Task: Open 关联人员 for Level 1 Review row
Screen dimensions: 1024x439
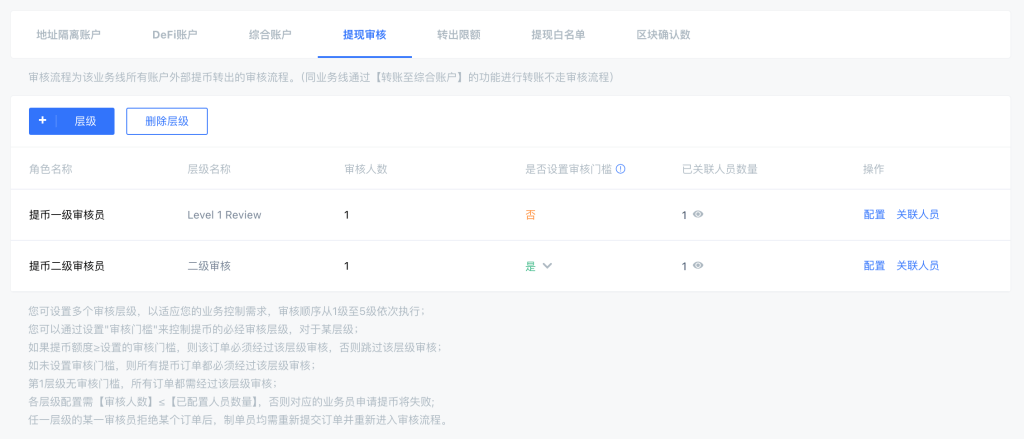Action: pyautogui.click(x=917, y=214)
